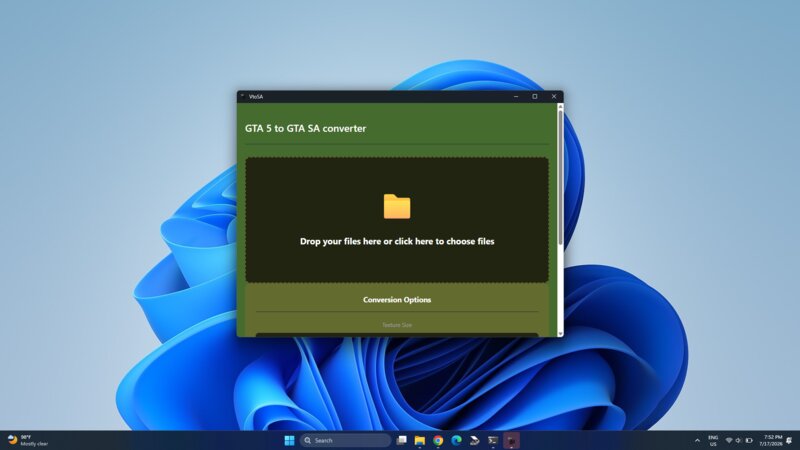This screenshot has height=450, width=800.
Task: Click the ENG US language indicator
Action: (713, 440)
